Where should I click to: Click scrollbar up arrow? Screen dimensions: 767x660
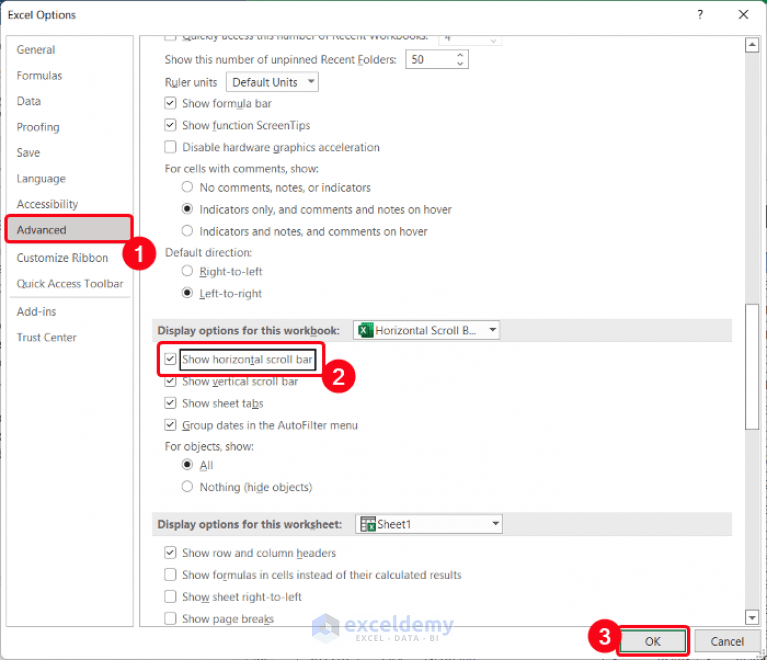coord(752,46)
